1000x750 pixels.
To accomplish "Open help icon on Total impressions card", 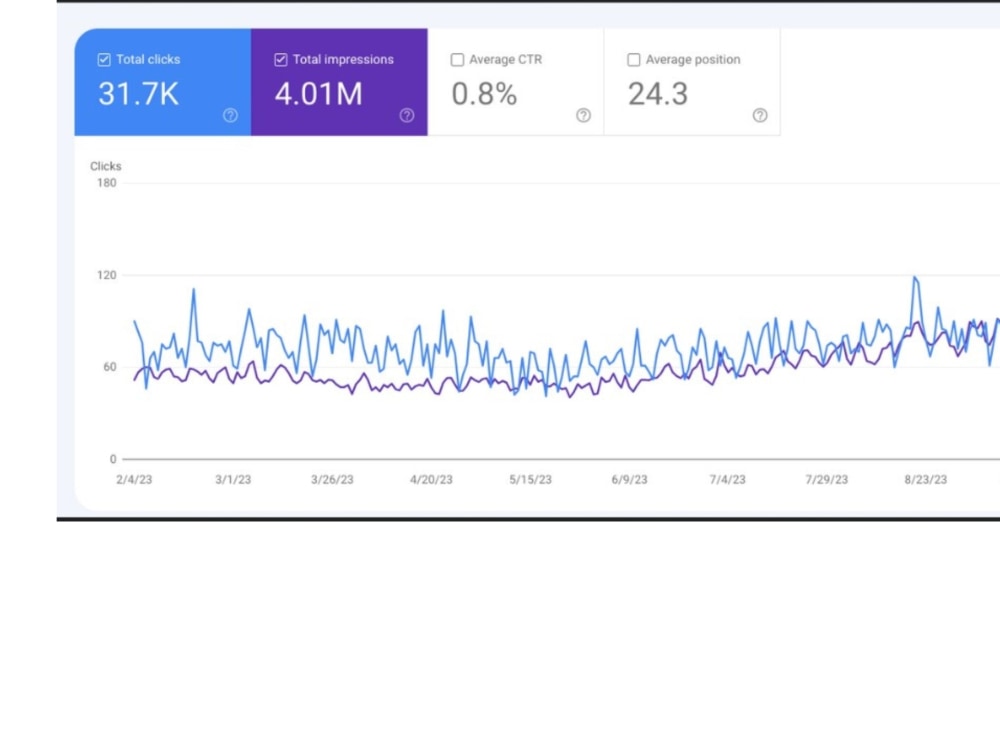I will (407, 115).
